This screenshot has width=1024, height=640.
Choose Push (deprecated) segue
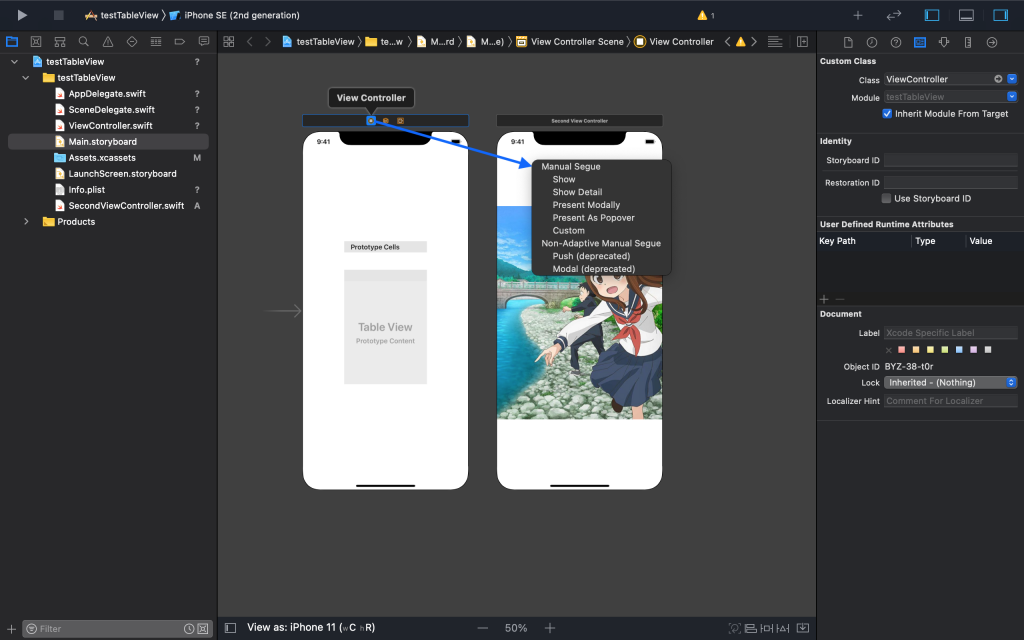(591, 256)
